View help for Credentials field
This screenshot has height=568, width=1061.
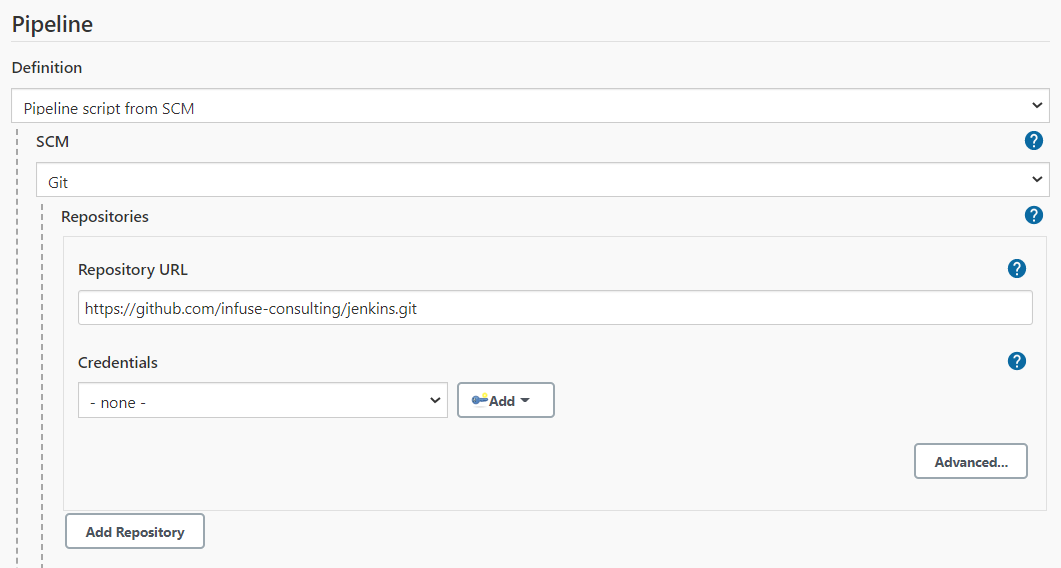point(1016,361)
